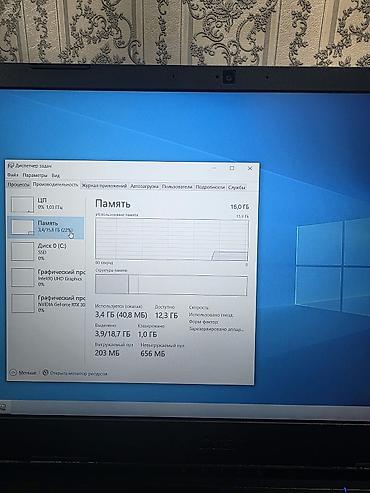Switch to Журнал приложений tab

pos(104,186)
